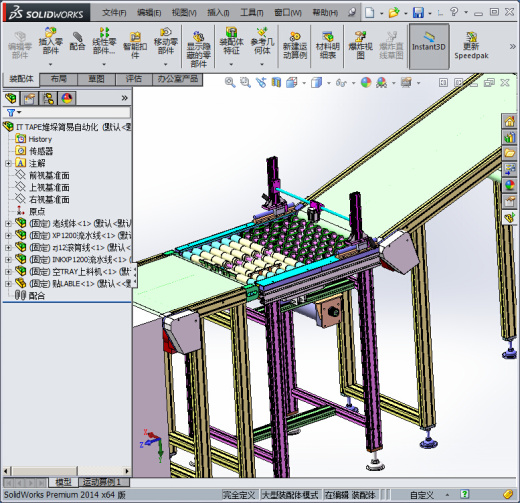The image size is (520, 503).
Task: Open the 插入零部件 dropdown arrow
Action: pyautogui.click(x=51, y=64)
